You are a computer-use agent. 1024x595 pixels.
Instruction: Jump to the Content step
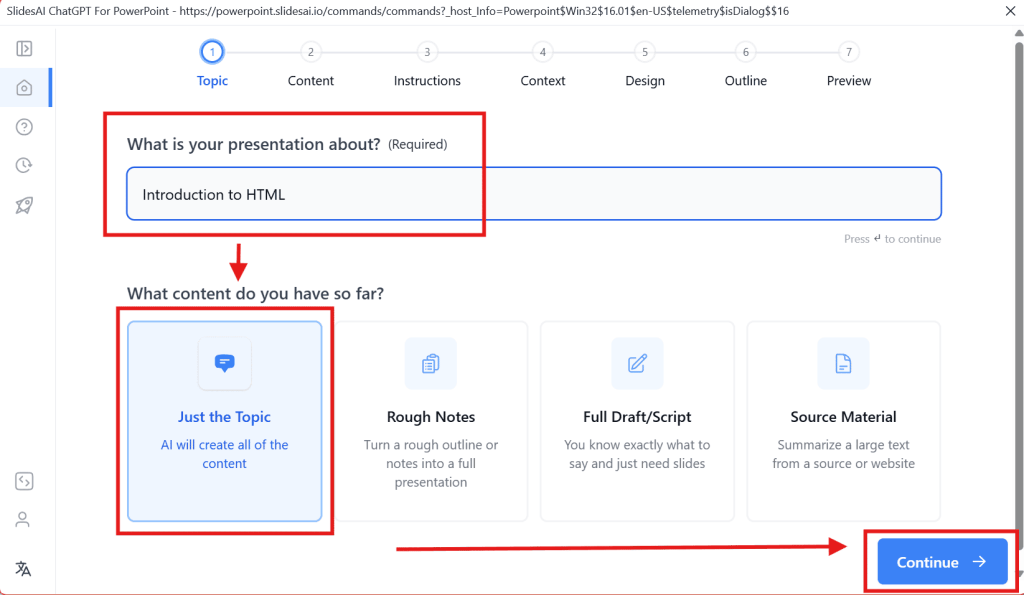pos(310,52)
